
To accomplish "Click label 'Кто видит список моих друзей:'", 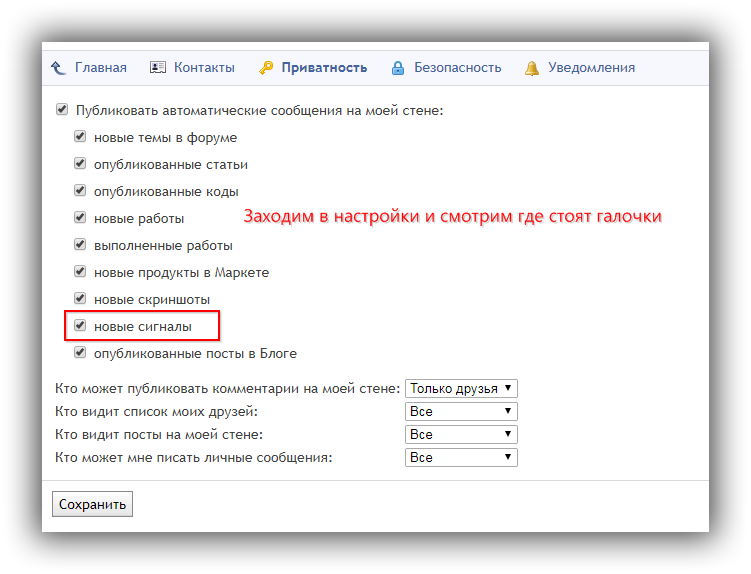I will [157, 412].
